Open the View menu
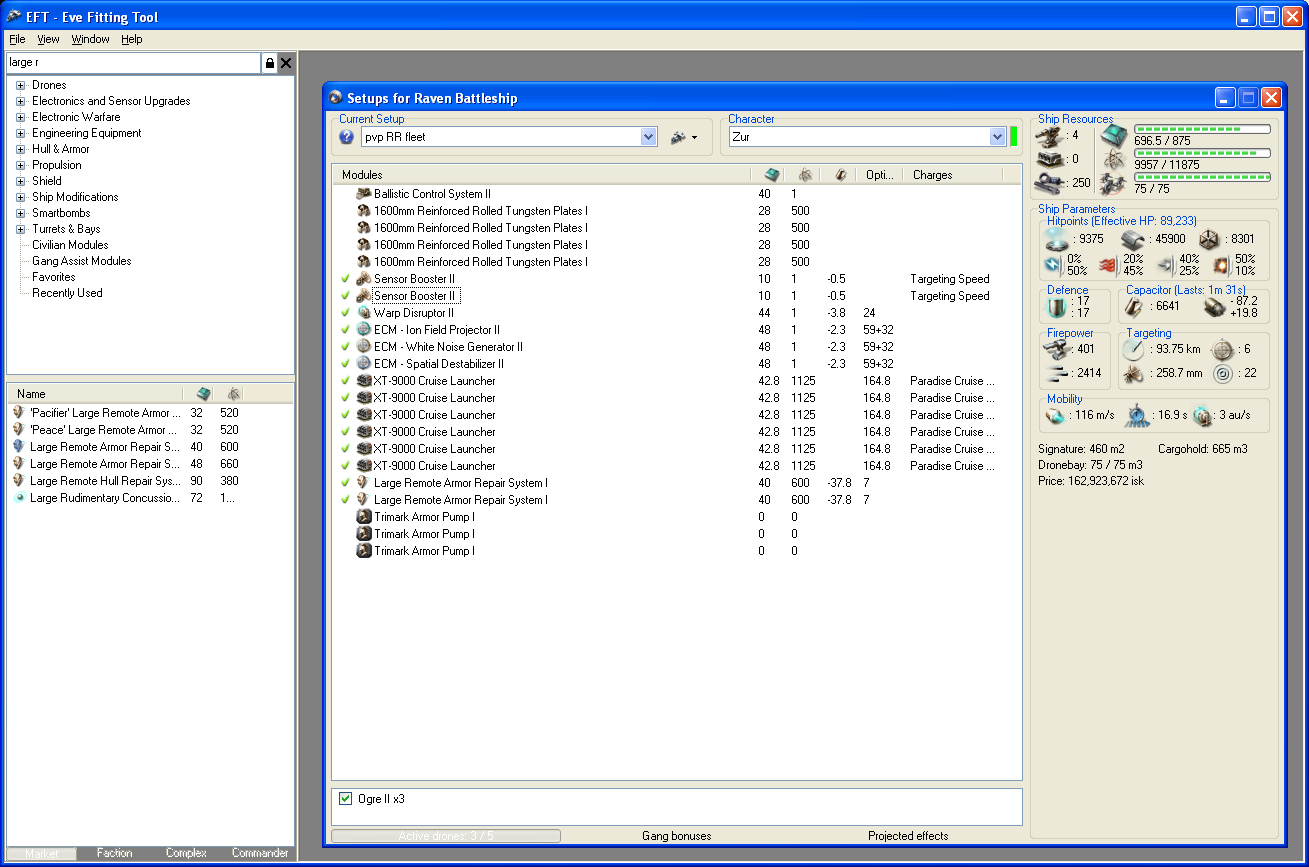Screen dimensions: 1309x867 click(x=48, y=39)
